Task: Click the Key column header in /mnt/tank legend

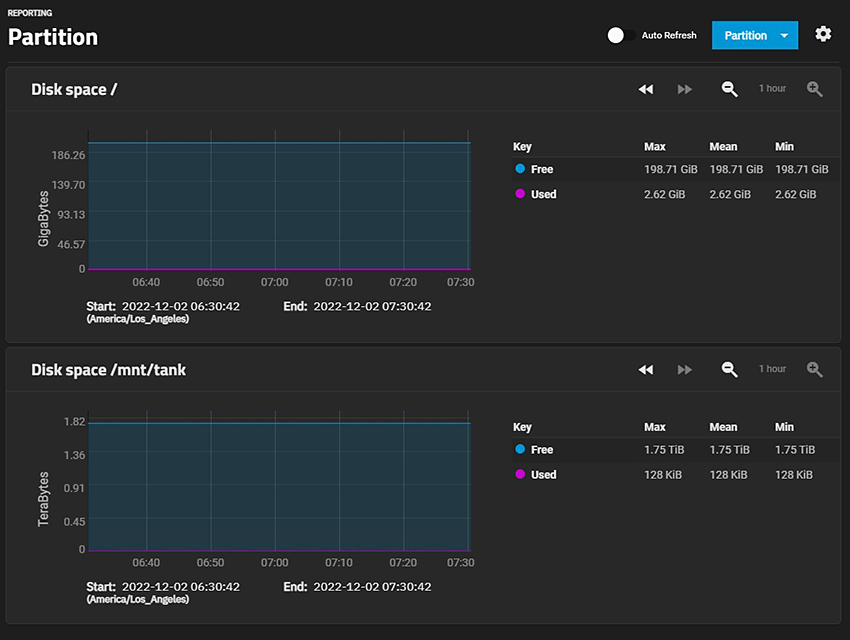Action: click(x=523, y=426)
